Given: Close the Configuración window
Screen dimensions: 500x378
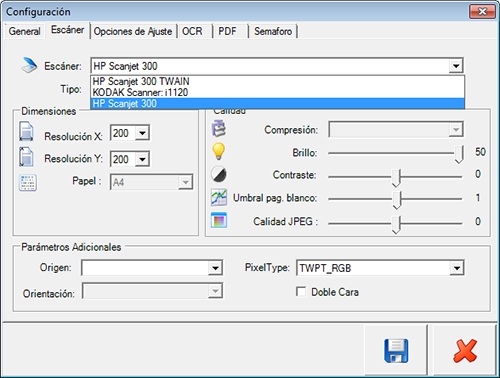Looking at the screenshot, I should tap(482, 12).
